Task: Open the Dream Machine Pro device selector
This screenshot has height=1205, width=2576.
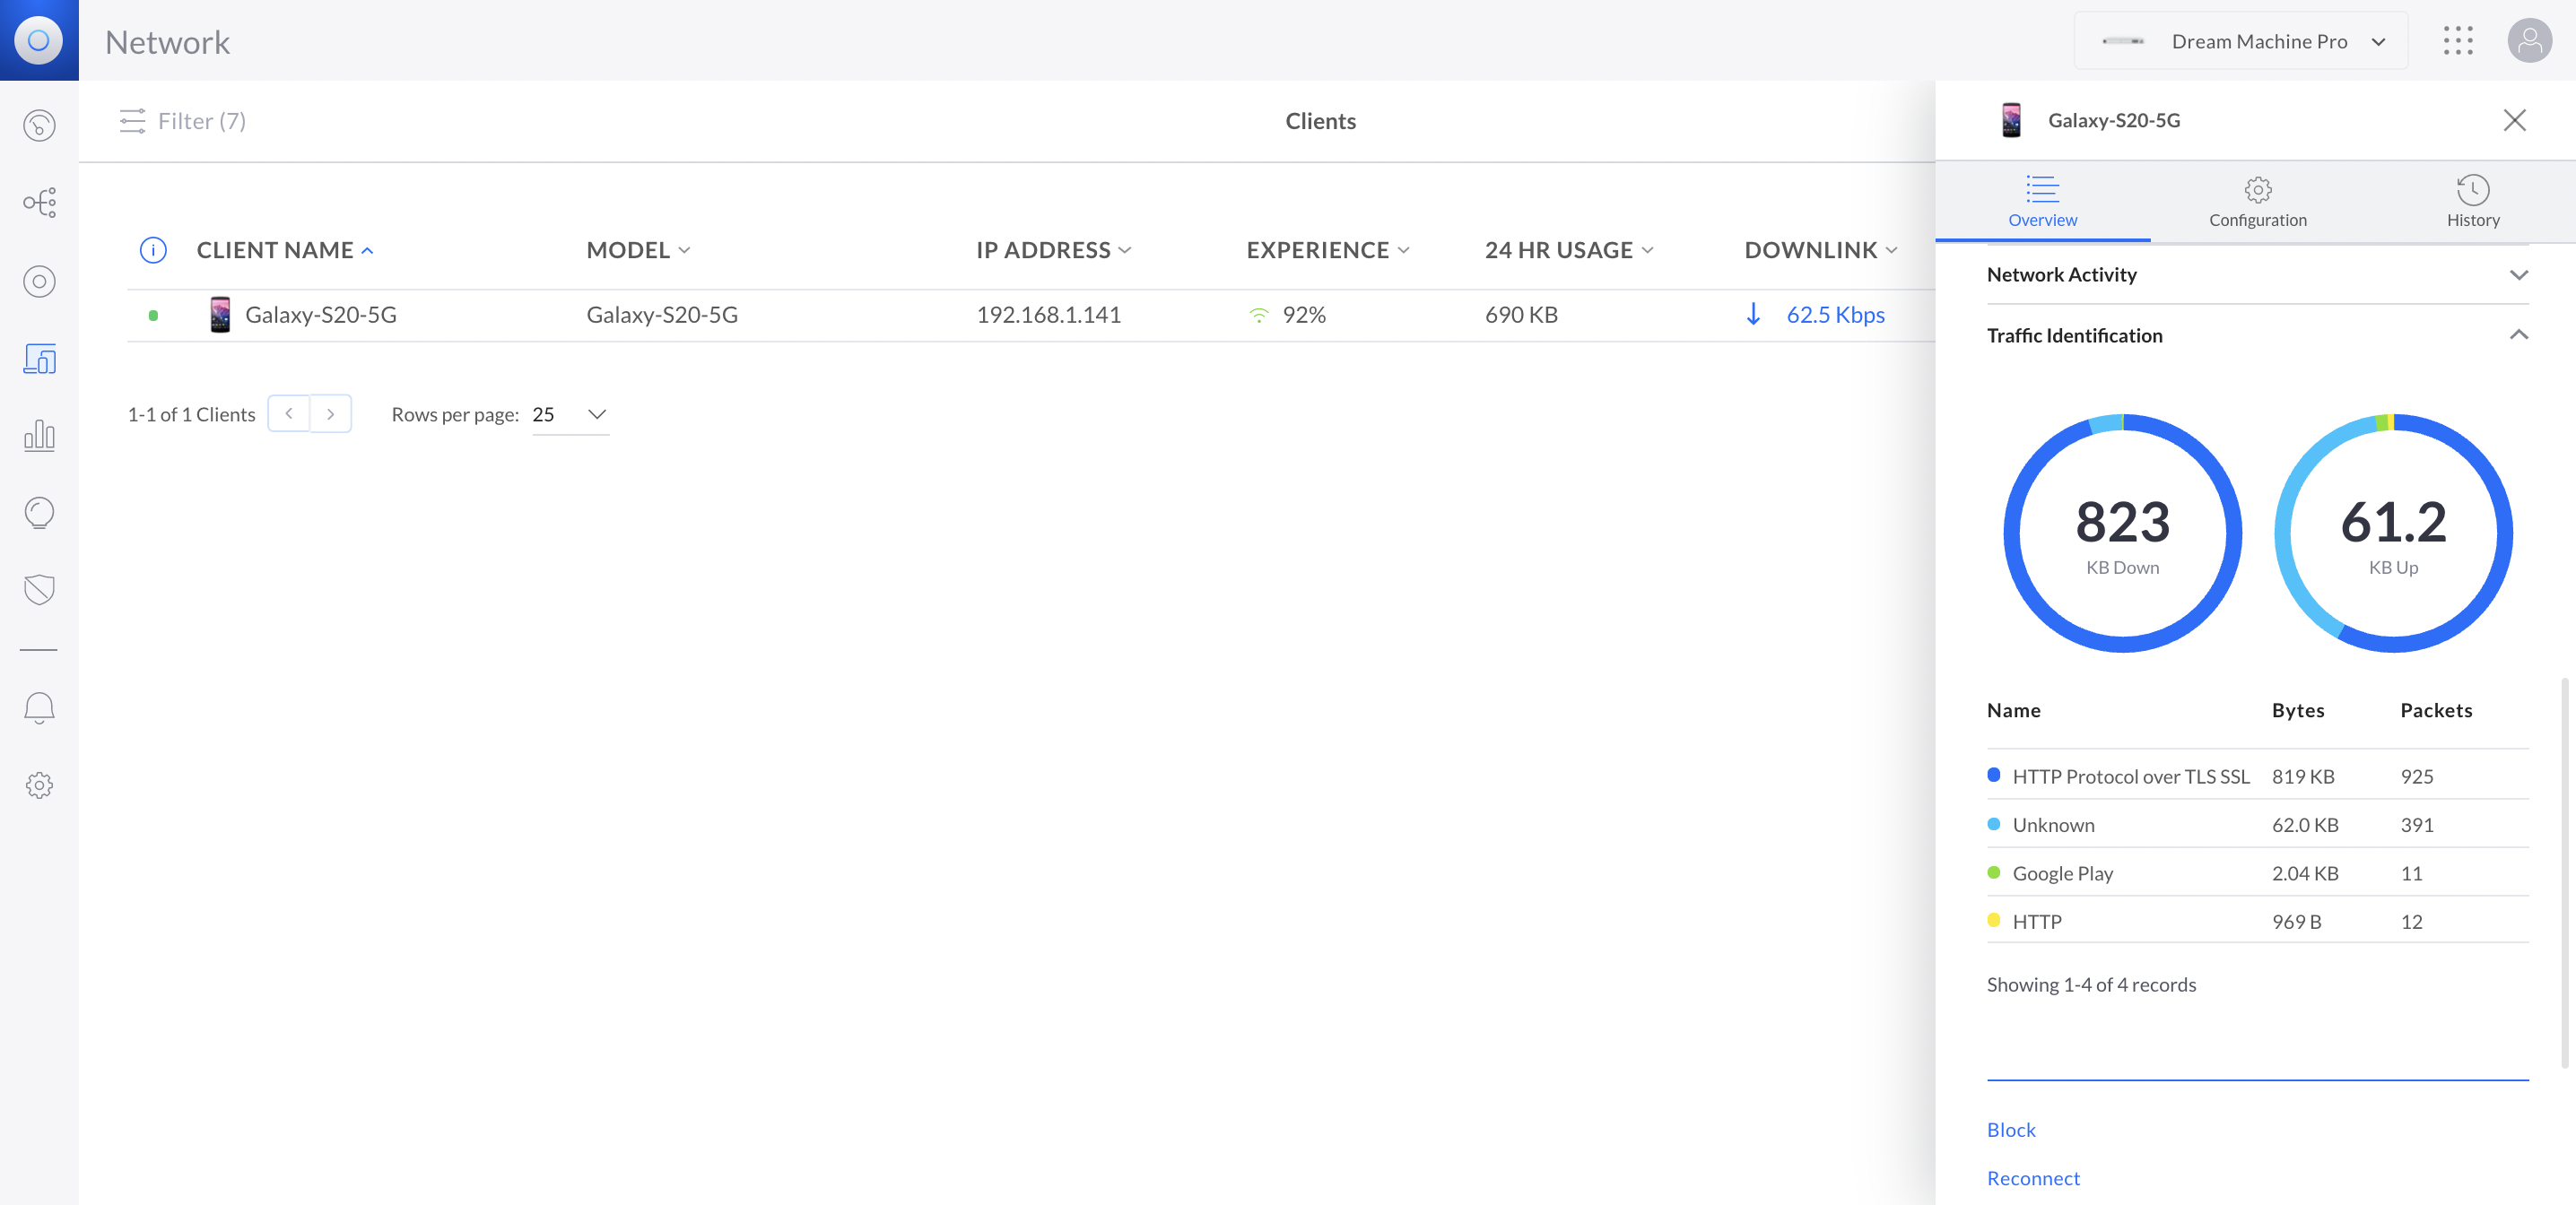Action: [x=2240, y=41]
